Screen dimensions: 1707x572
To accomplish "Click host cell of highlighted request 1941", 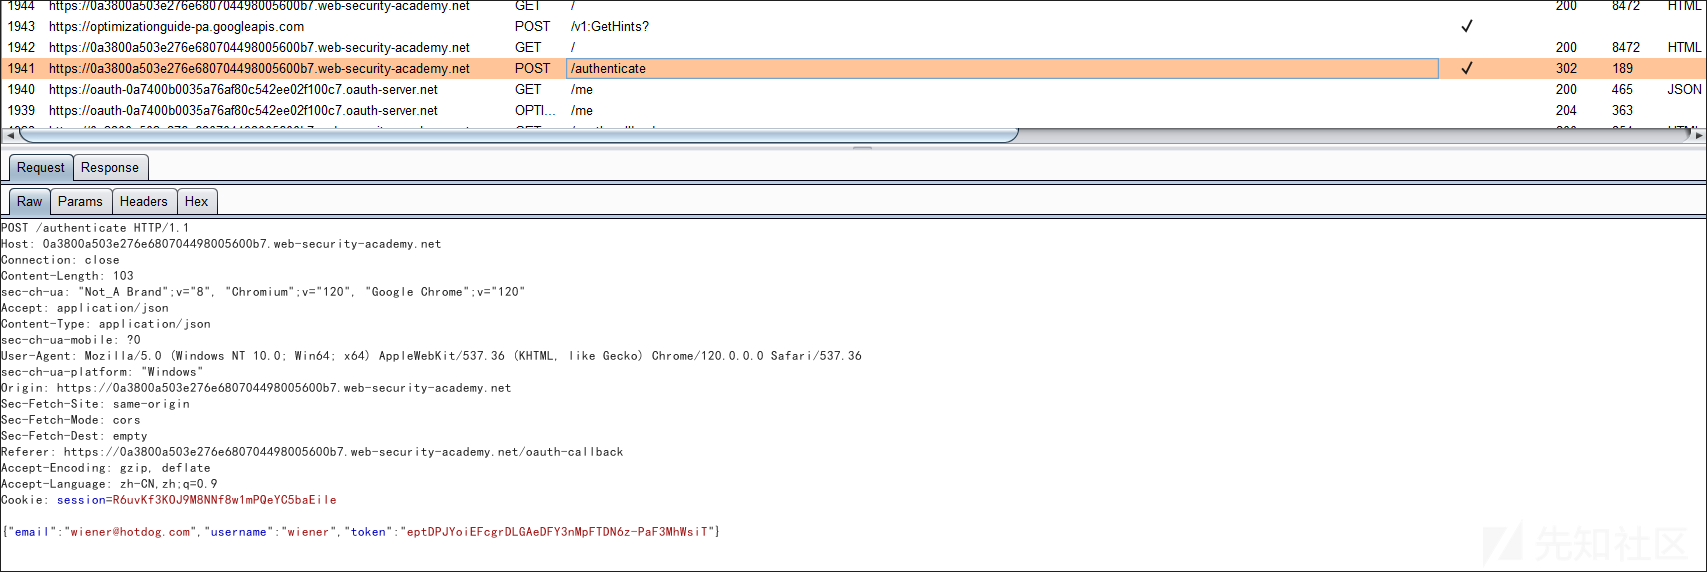I will coord(259,68).
